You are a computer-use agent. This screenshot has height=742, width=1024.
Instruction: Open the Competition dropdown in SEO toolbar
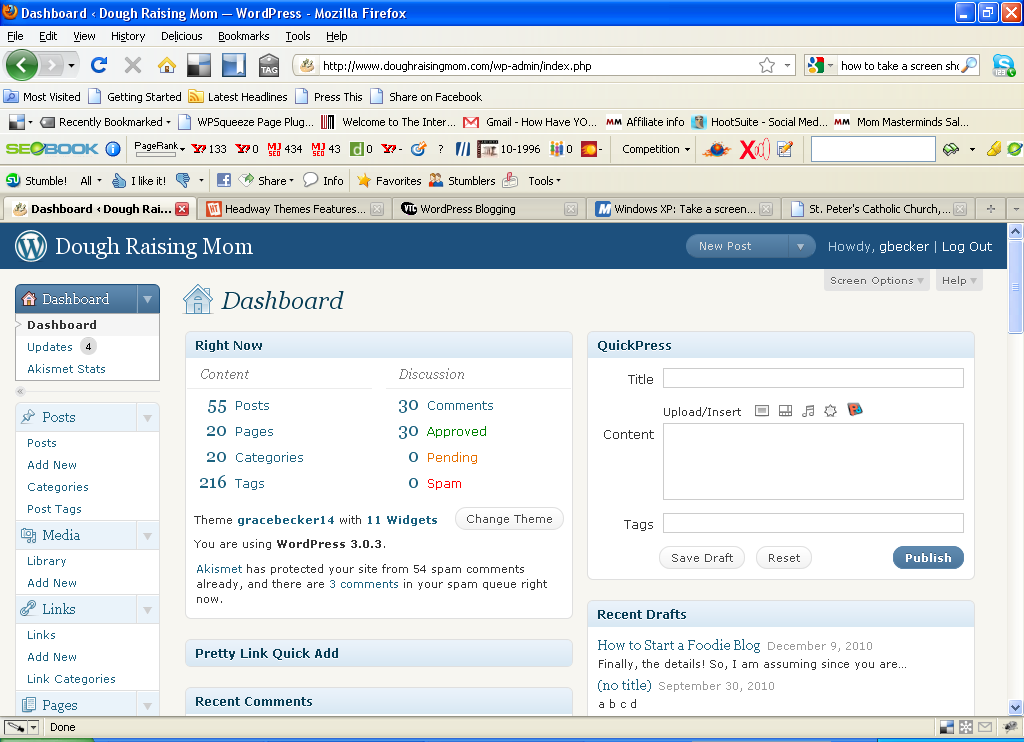(x=656, y=149)
